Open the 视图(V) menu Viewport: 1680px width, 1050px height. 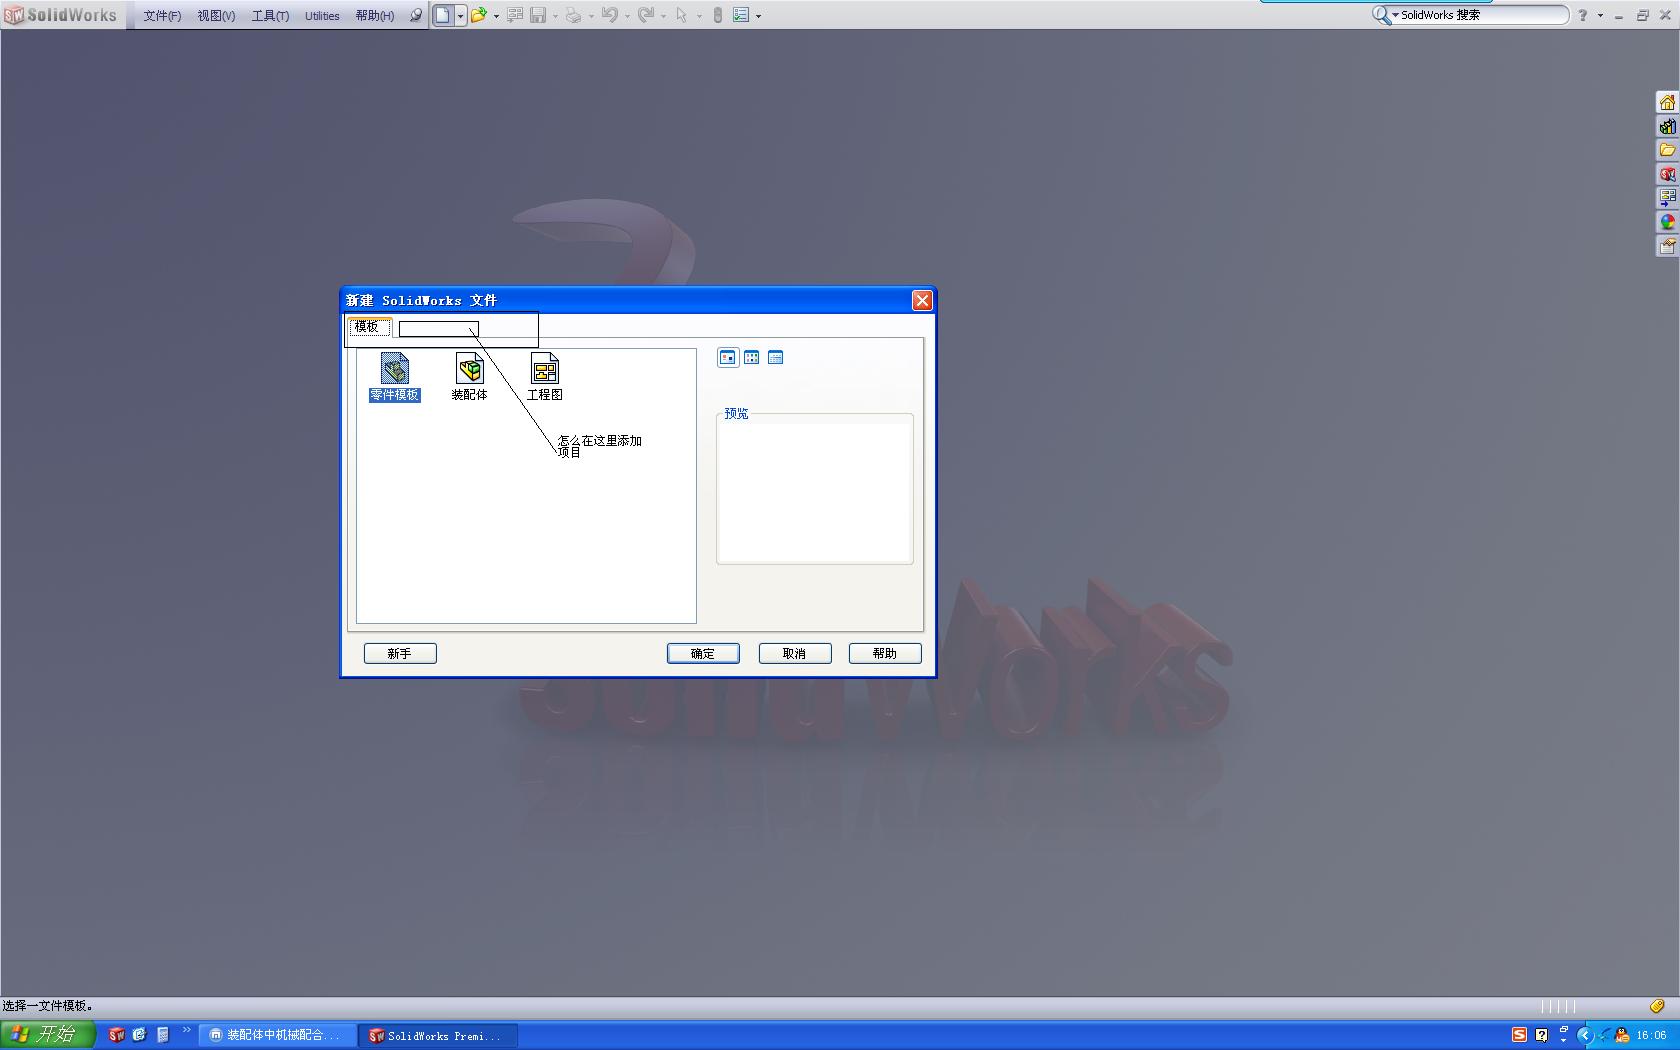[x=216, y=16]
